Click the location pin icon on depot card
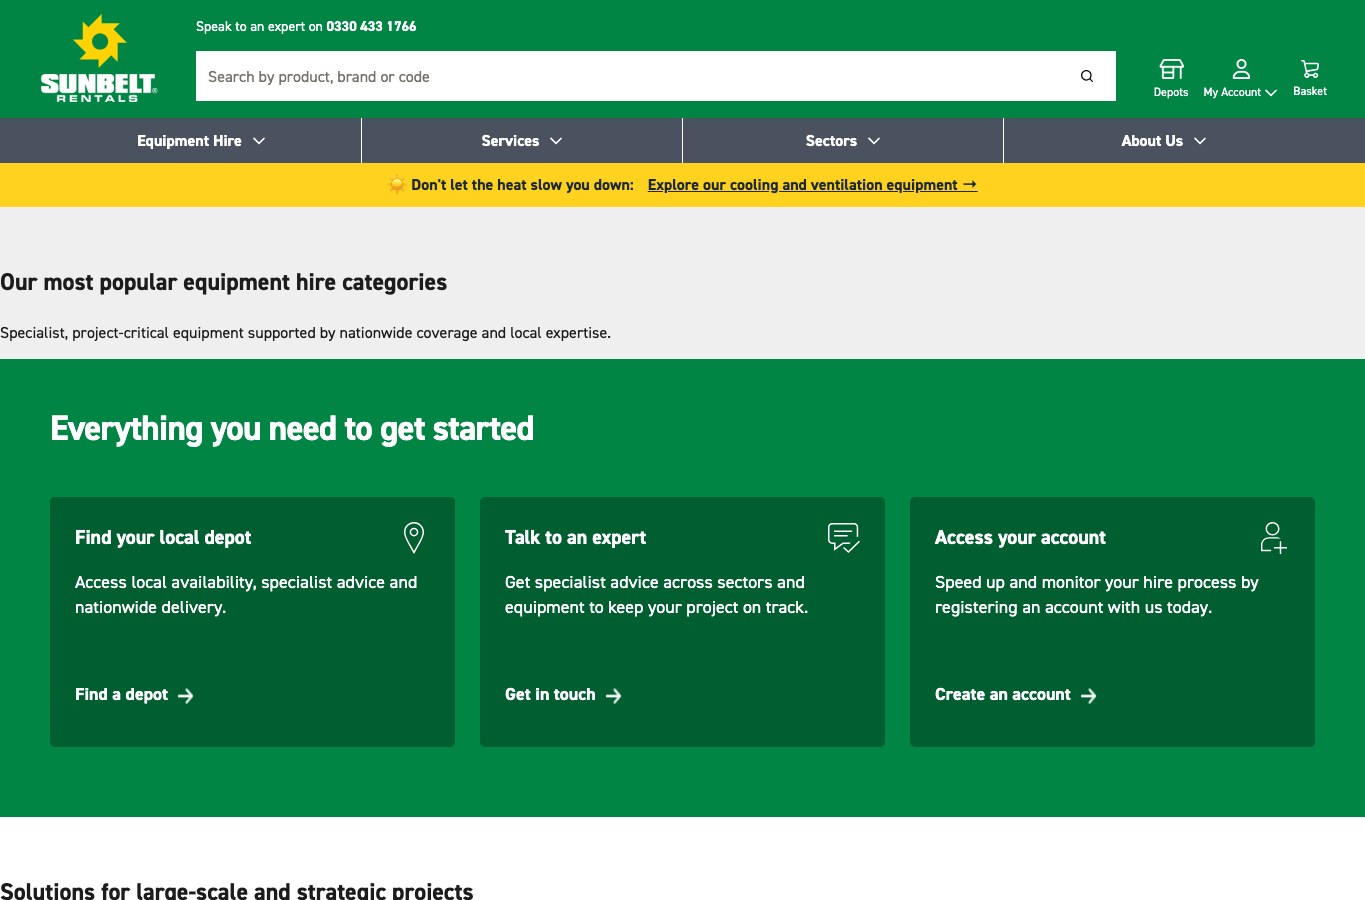Image resolution: width=1365 pixels, height=900 pixels. (414, 537)
